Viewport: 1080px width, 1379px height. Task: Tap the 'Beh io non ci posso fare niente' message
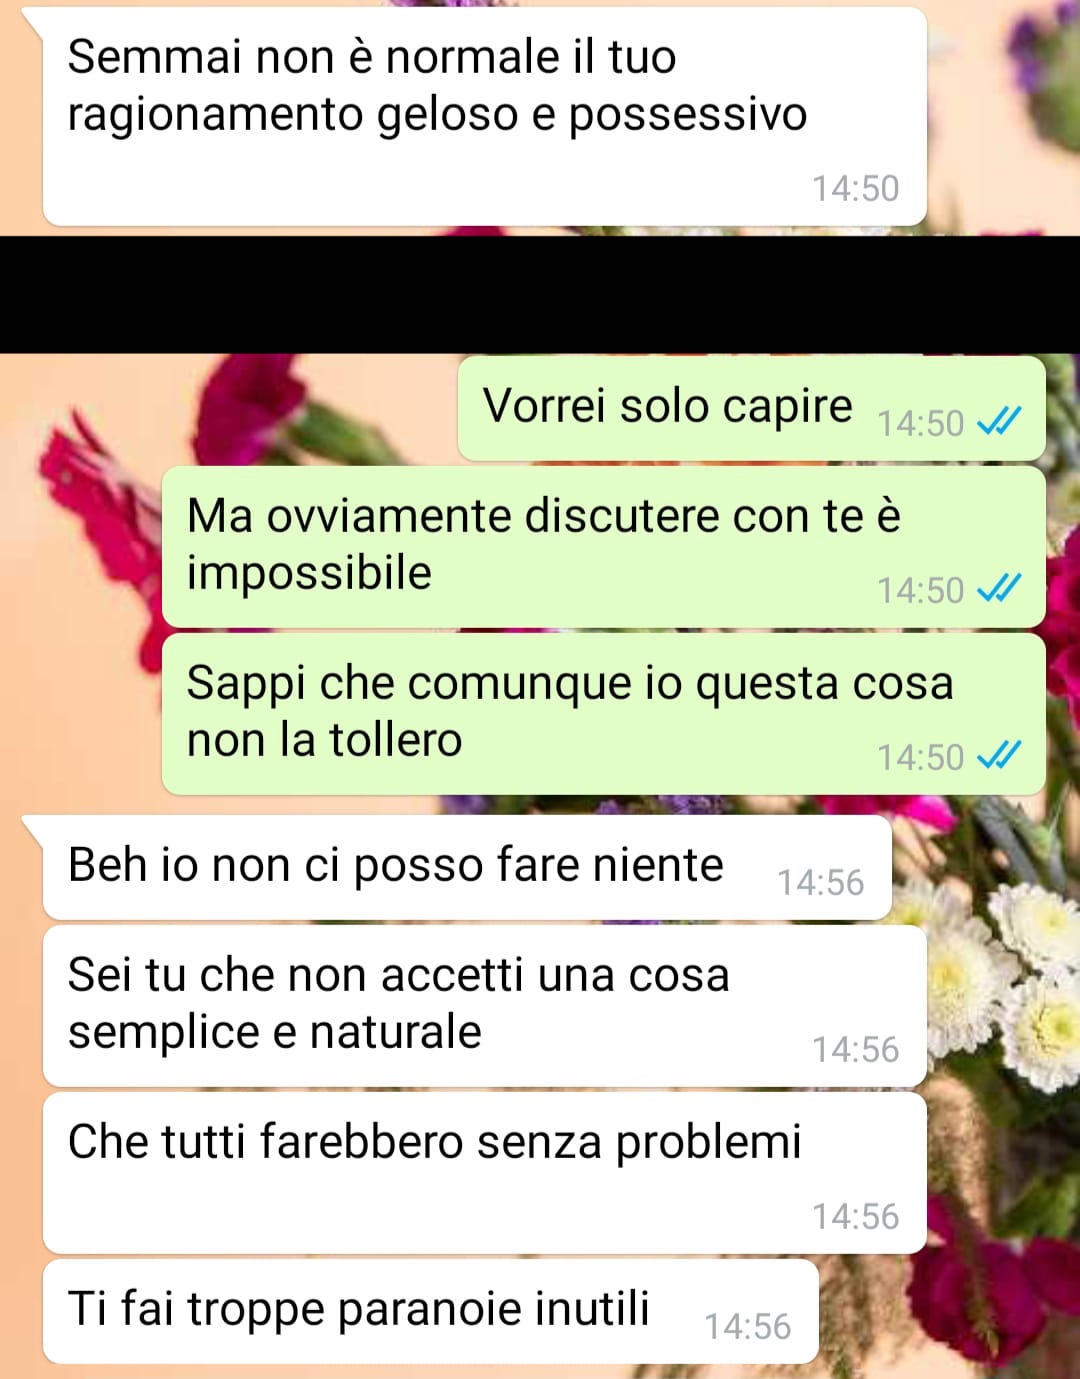coord(467,867)
